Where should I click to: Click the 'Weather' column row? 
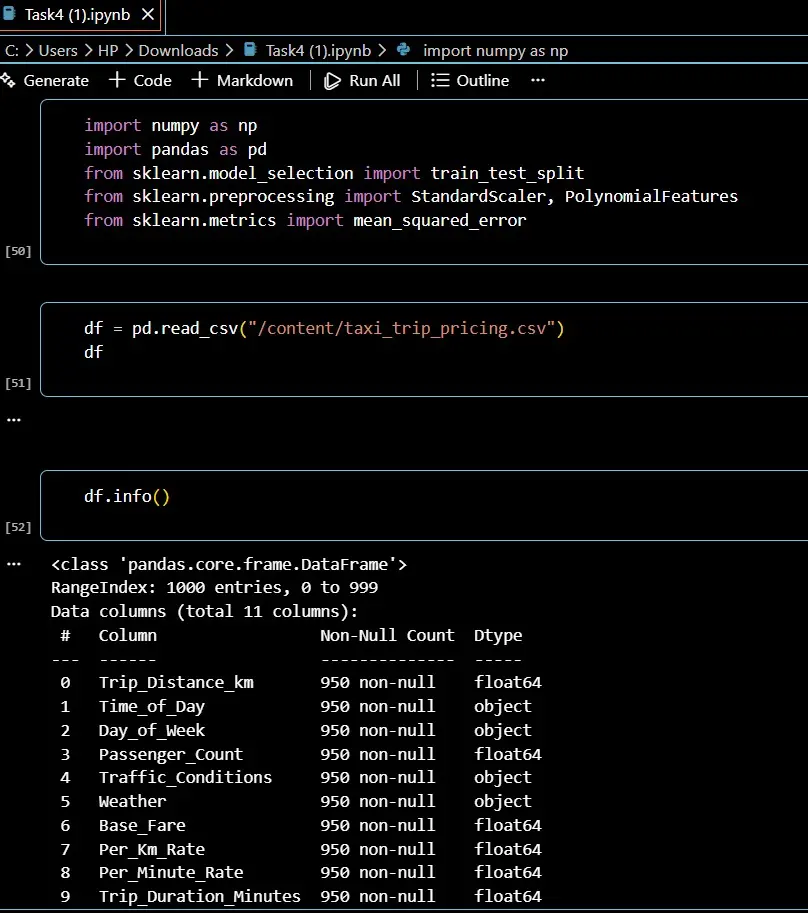(296, 801)
